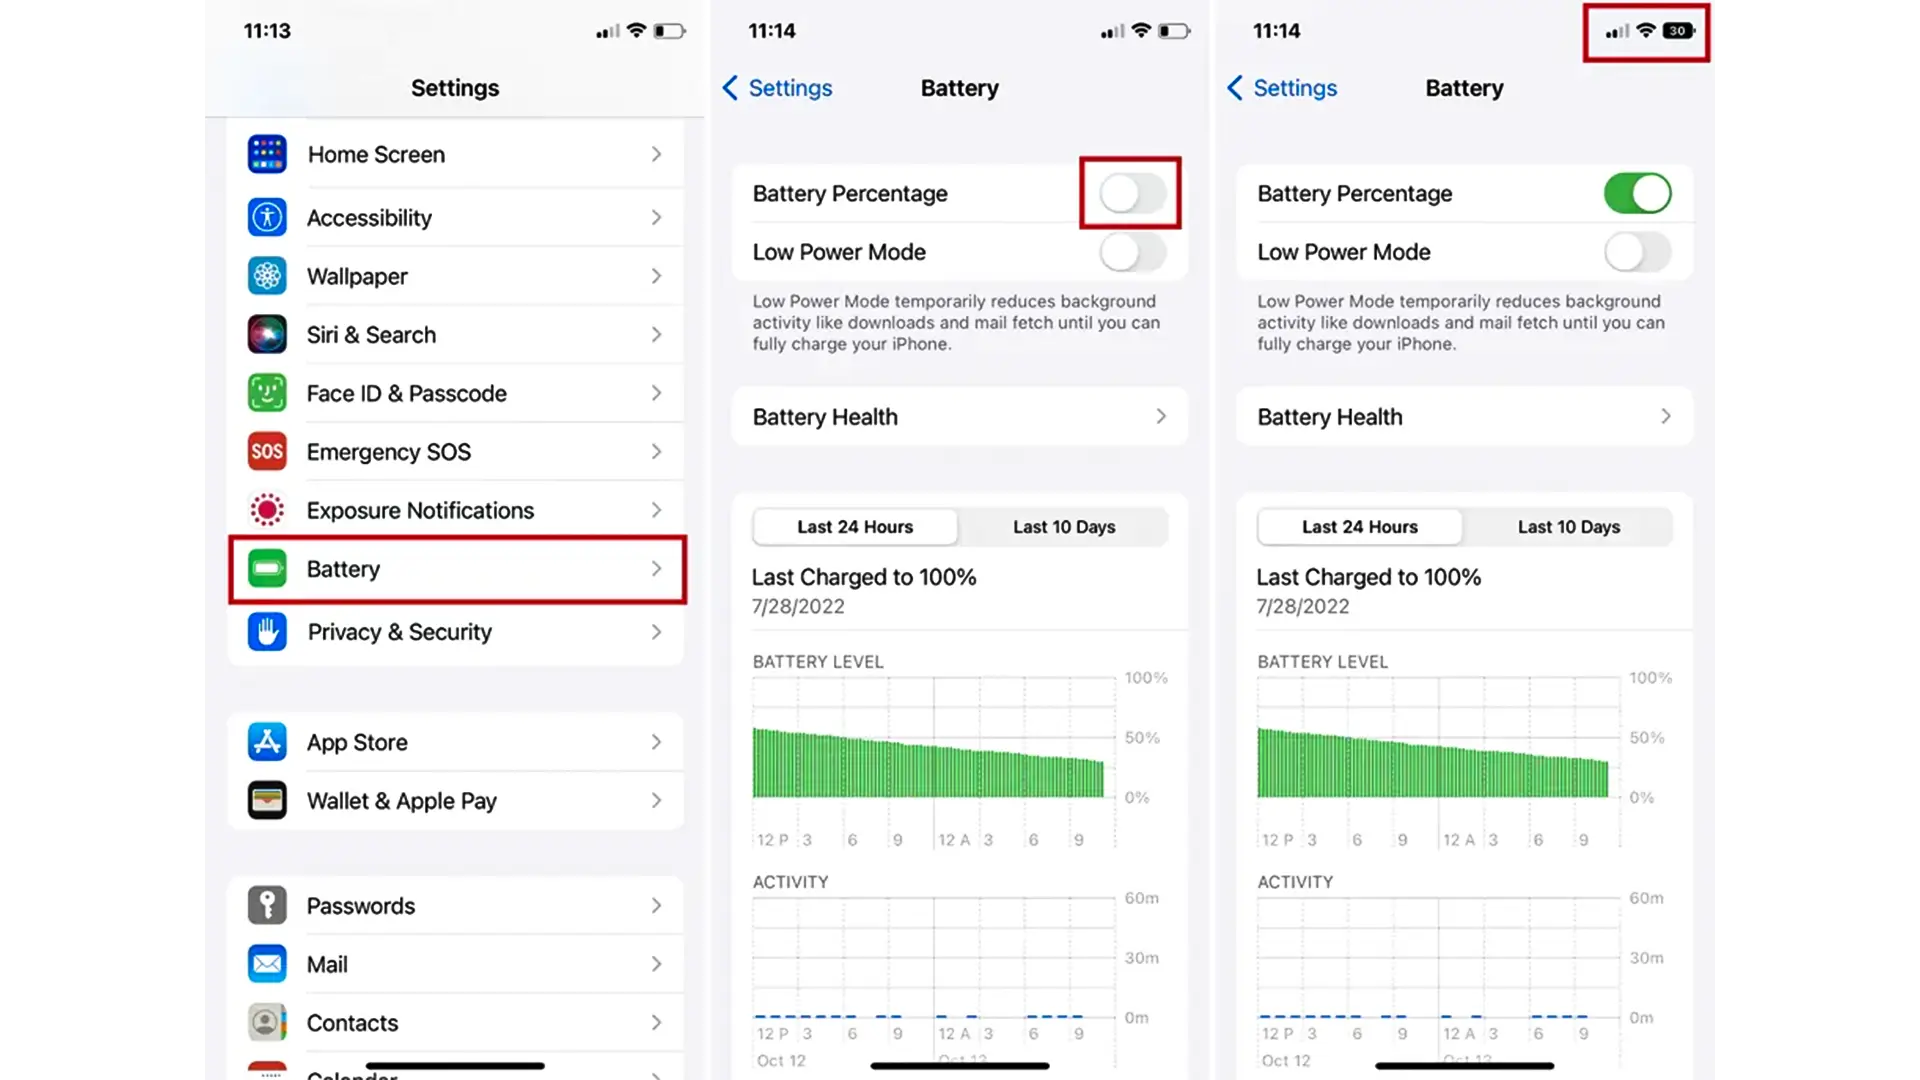Enable Battery Percentage toggle
The width and height of the screenshot is (1920, 1080).
click(1131, 193)
